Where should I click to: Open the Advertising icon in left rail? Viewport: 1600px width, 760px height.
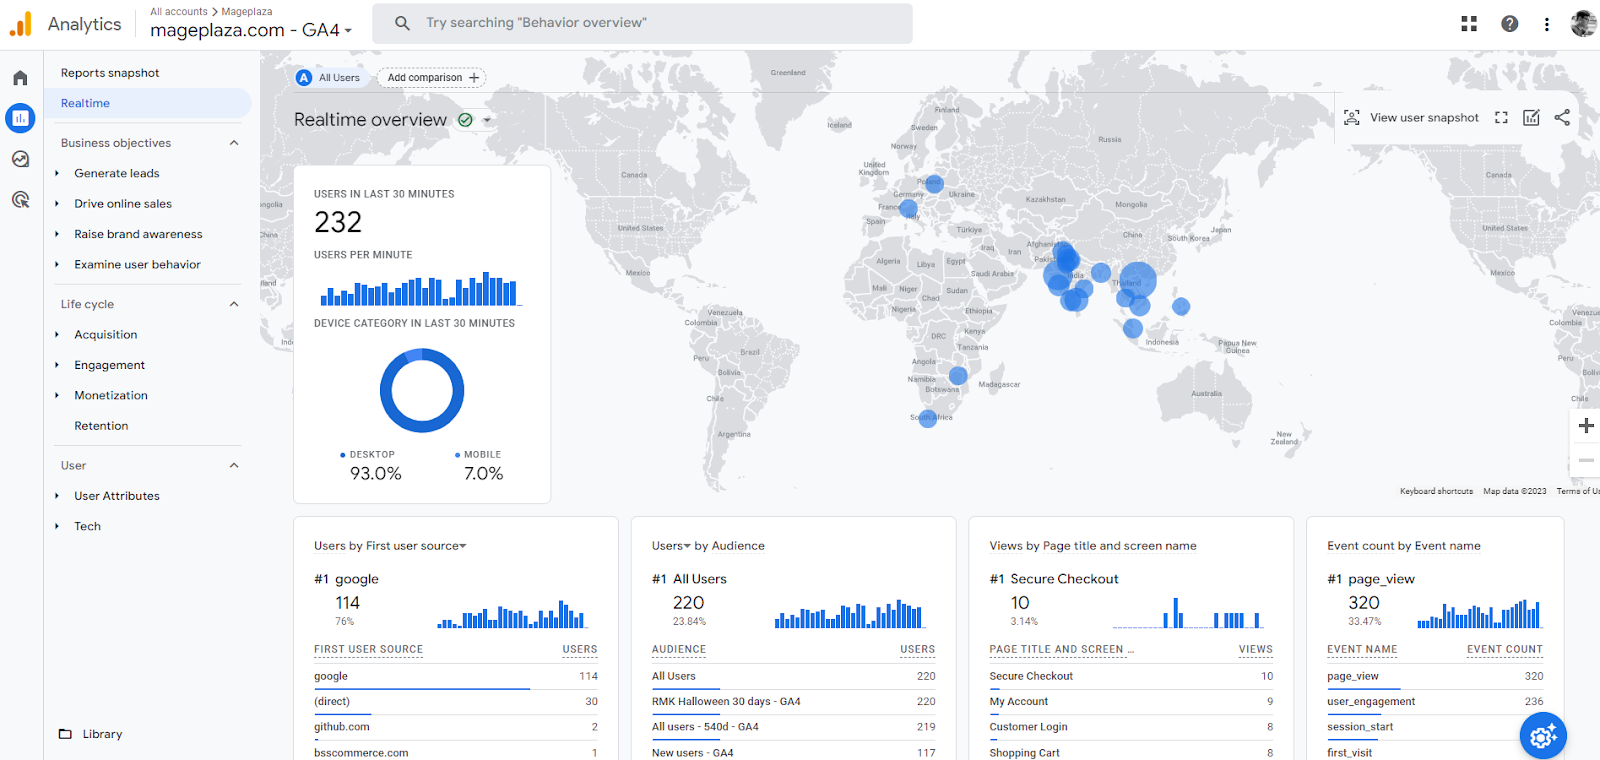20,199
